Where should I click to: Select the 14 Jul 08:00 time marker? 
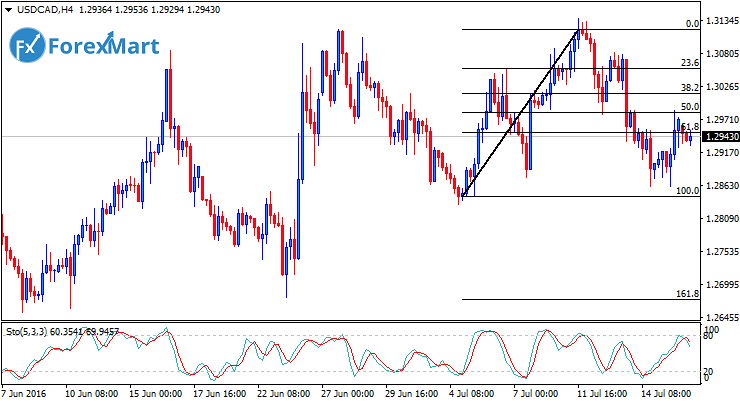pos(670,393)
